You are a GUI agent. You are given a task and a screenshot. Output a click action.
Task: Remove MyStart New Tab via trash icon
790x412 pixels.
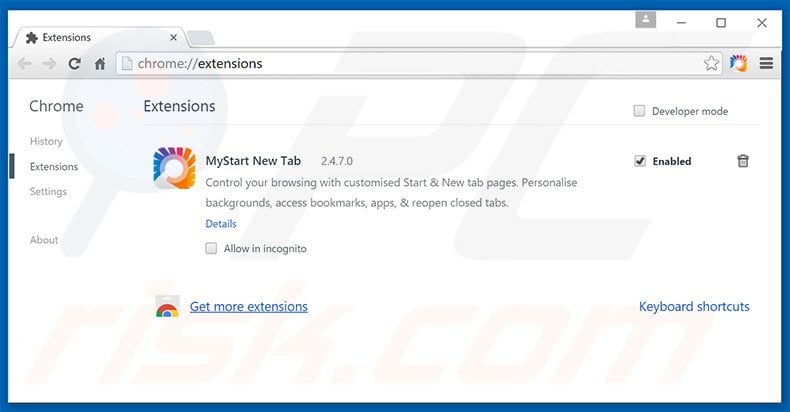(743, 161)
